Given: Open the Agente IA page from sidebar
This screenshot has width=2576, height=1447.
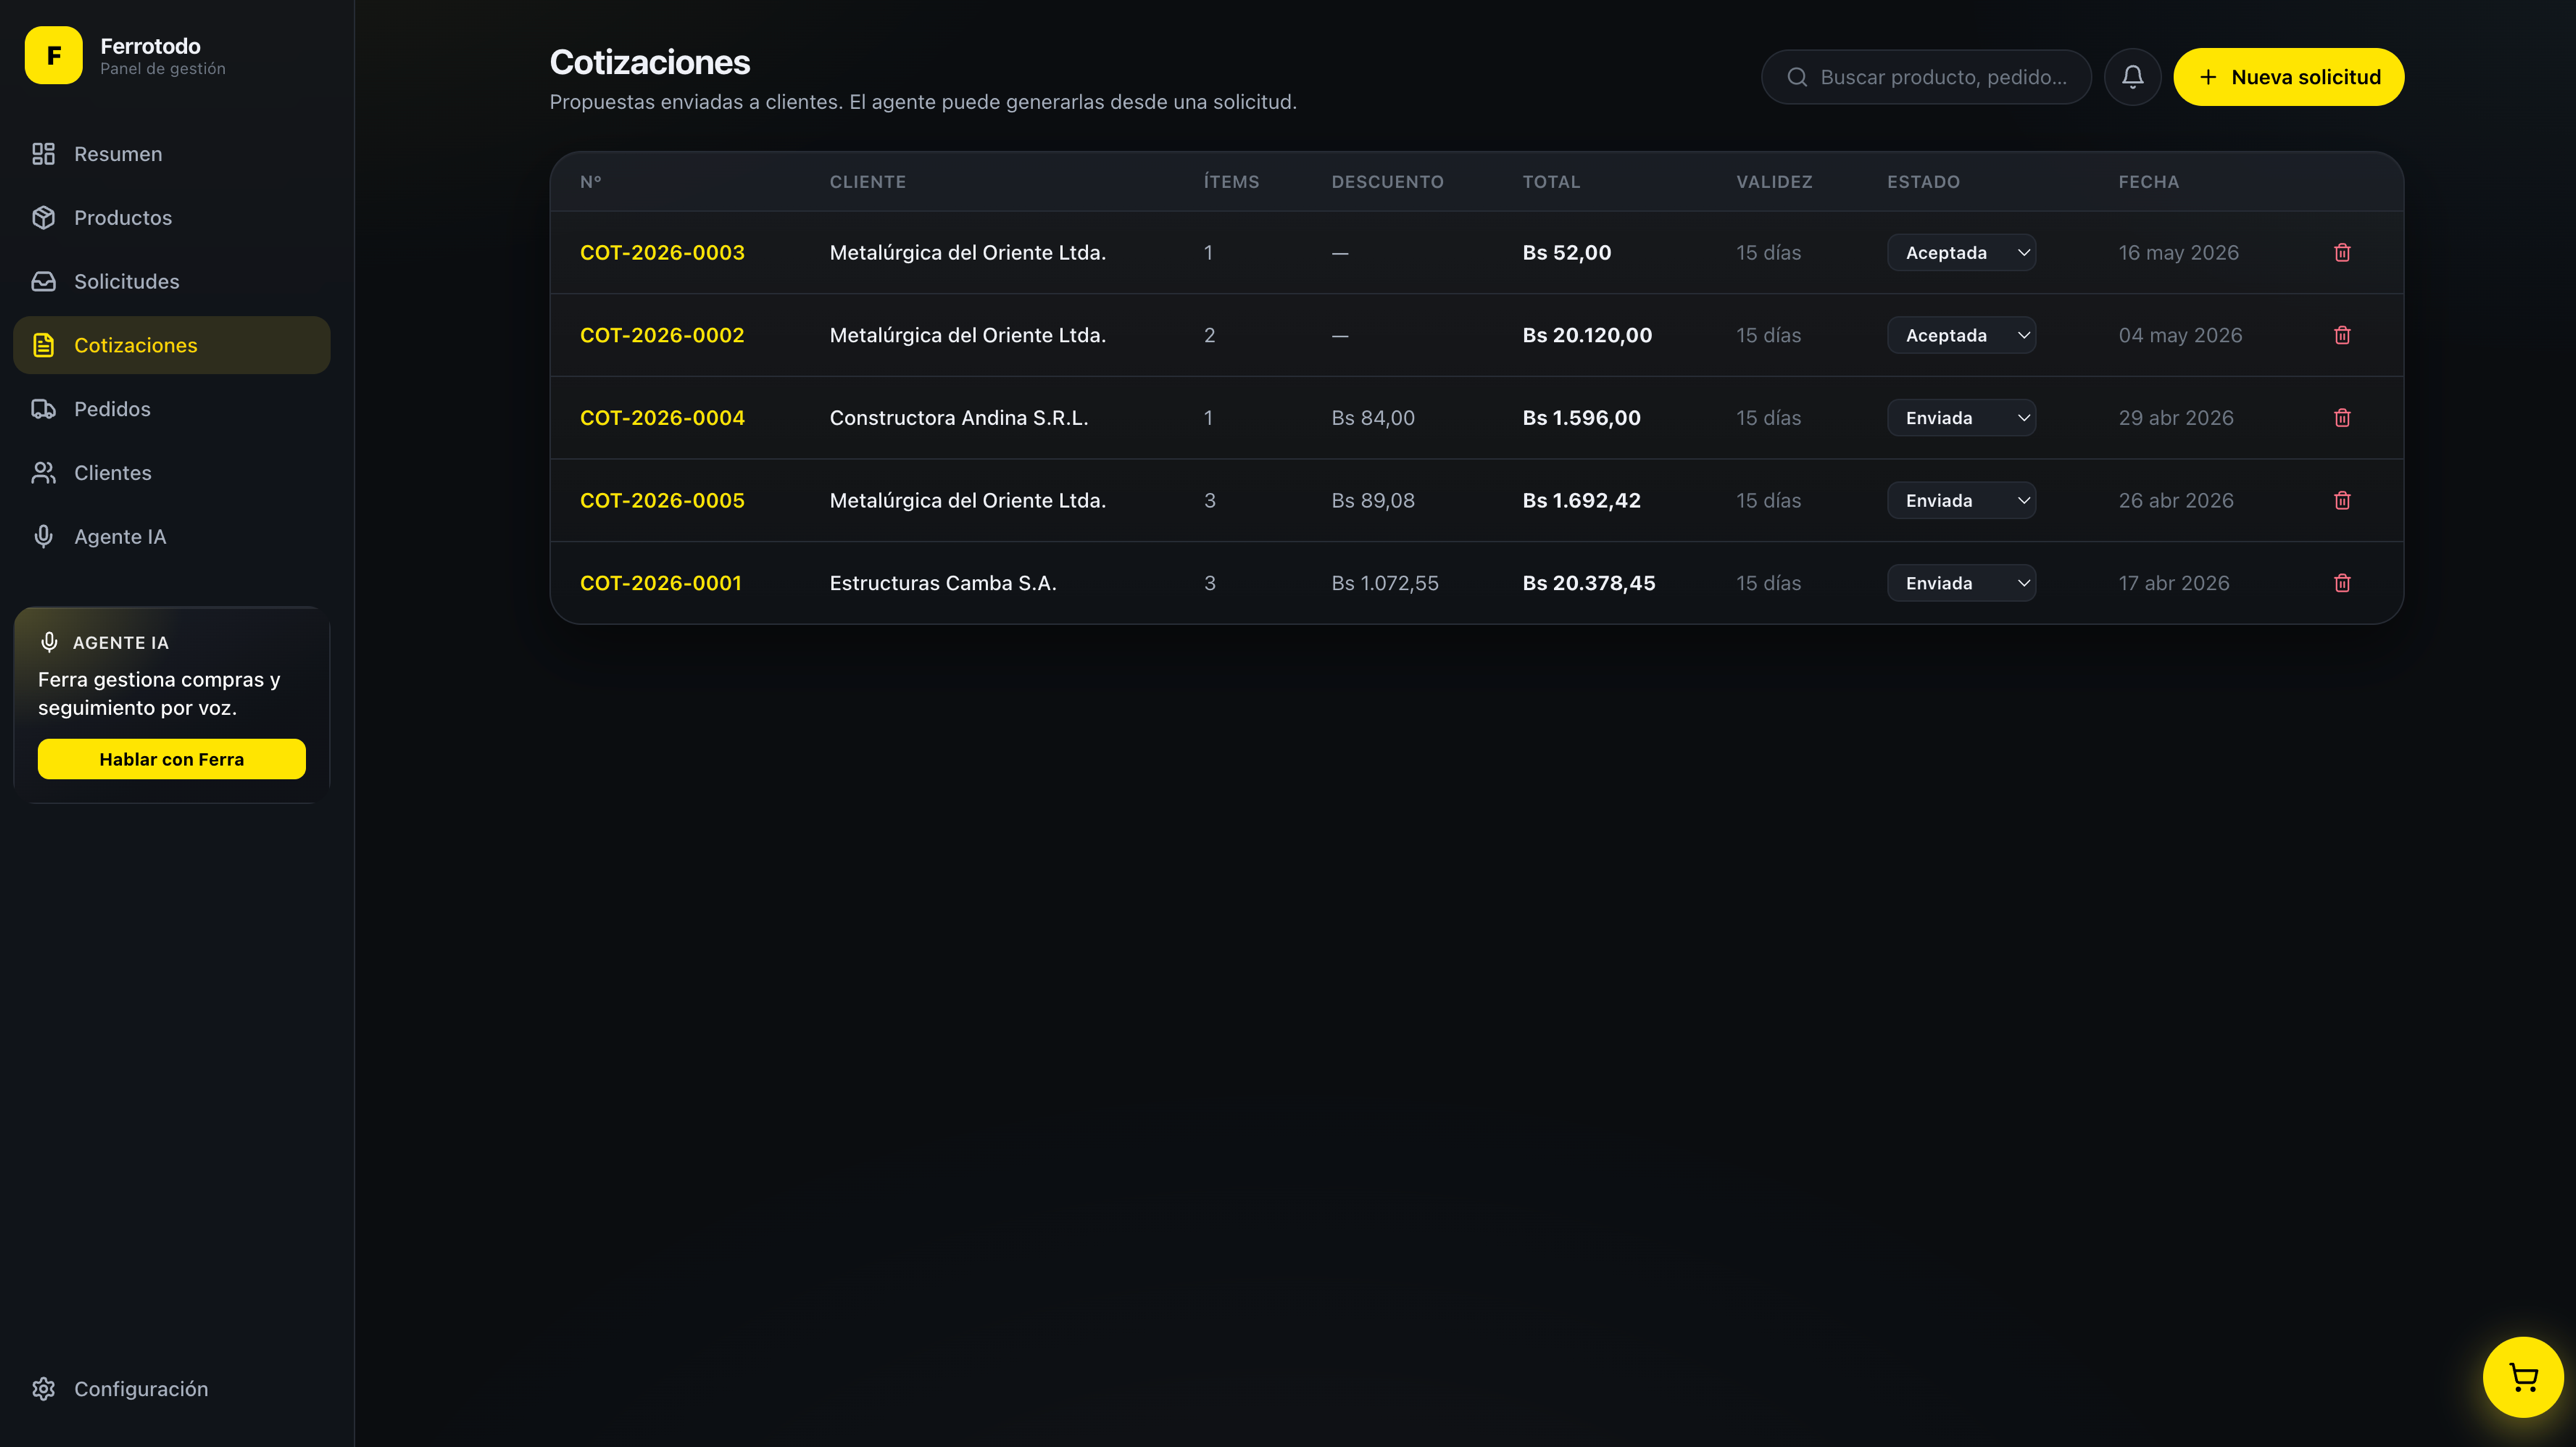Looking at the screenshot, I should (x=172, y=537).
